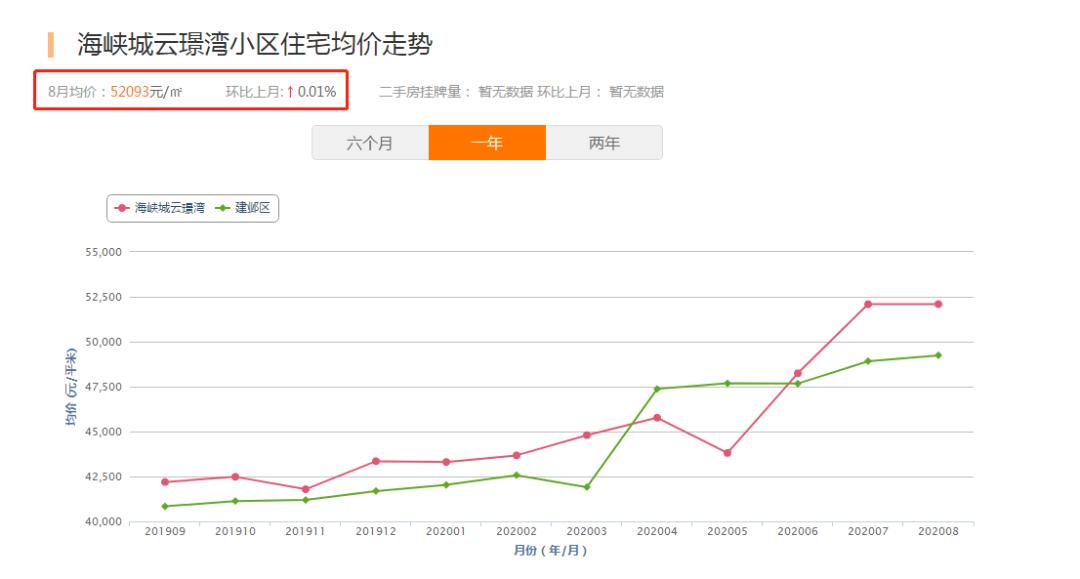This screenshot has height=579, width=1080.
Task: Click the green 建邺区 point for 201909
Action: [165, 506]
